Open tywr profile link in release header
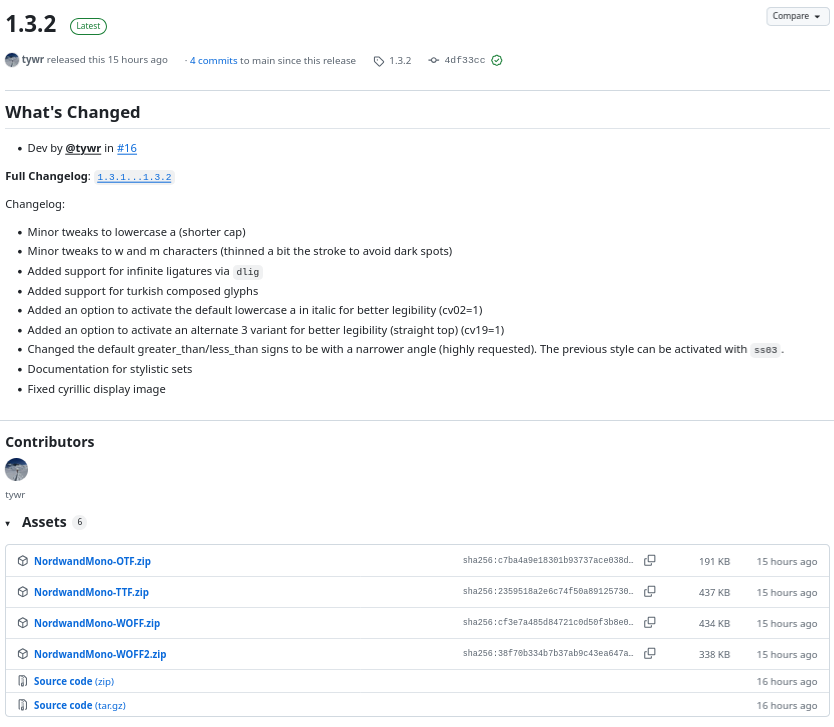This screenshot has width=834, height=727. 32,60
